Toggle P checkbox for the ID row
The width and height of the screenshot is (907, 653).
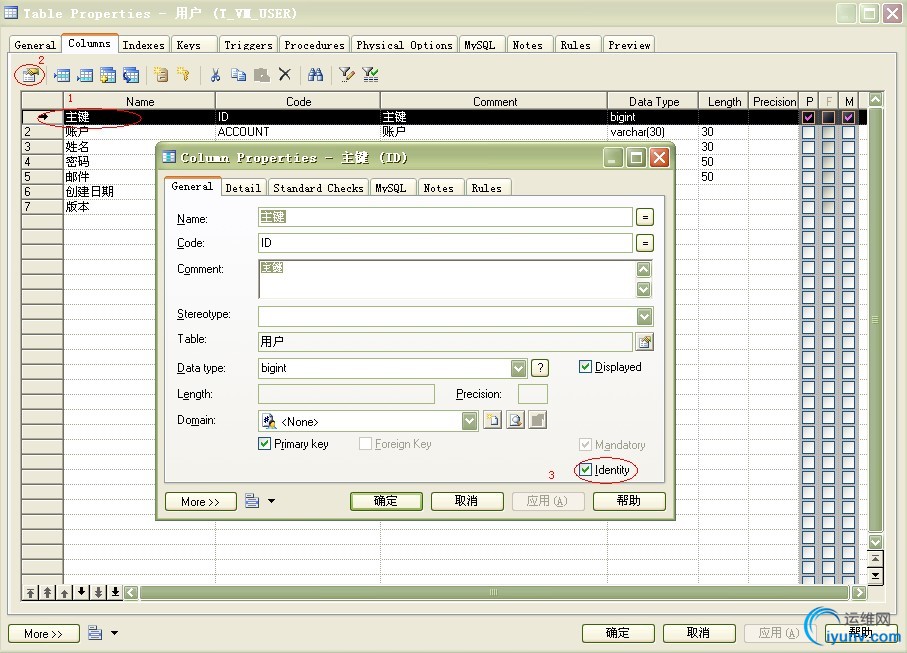808,117
